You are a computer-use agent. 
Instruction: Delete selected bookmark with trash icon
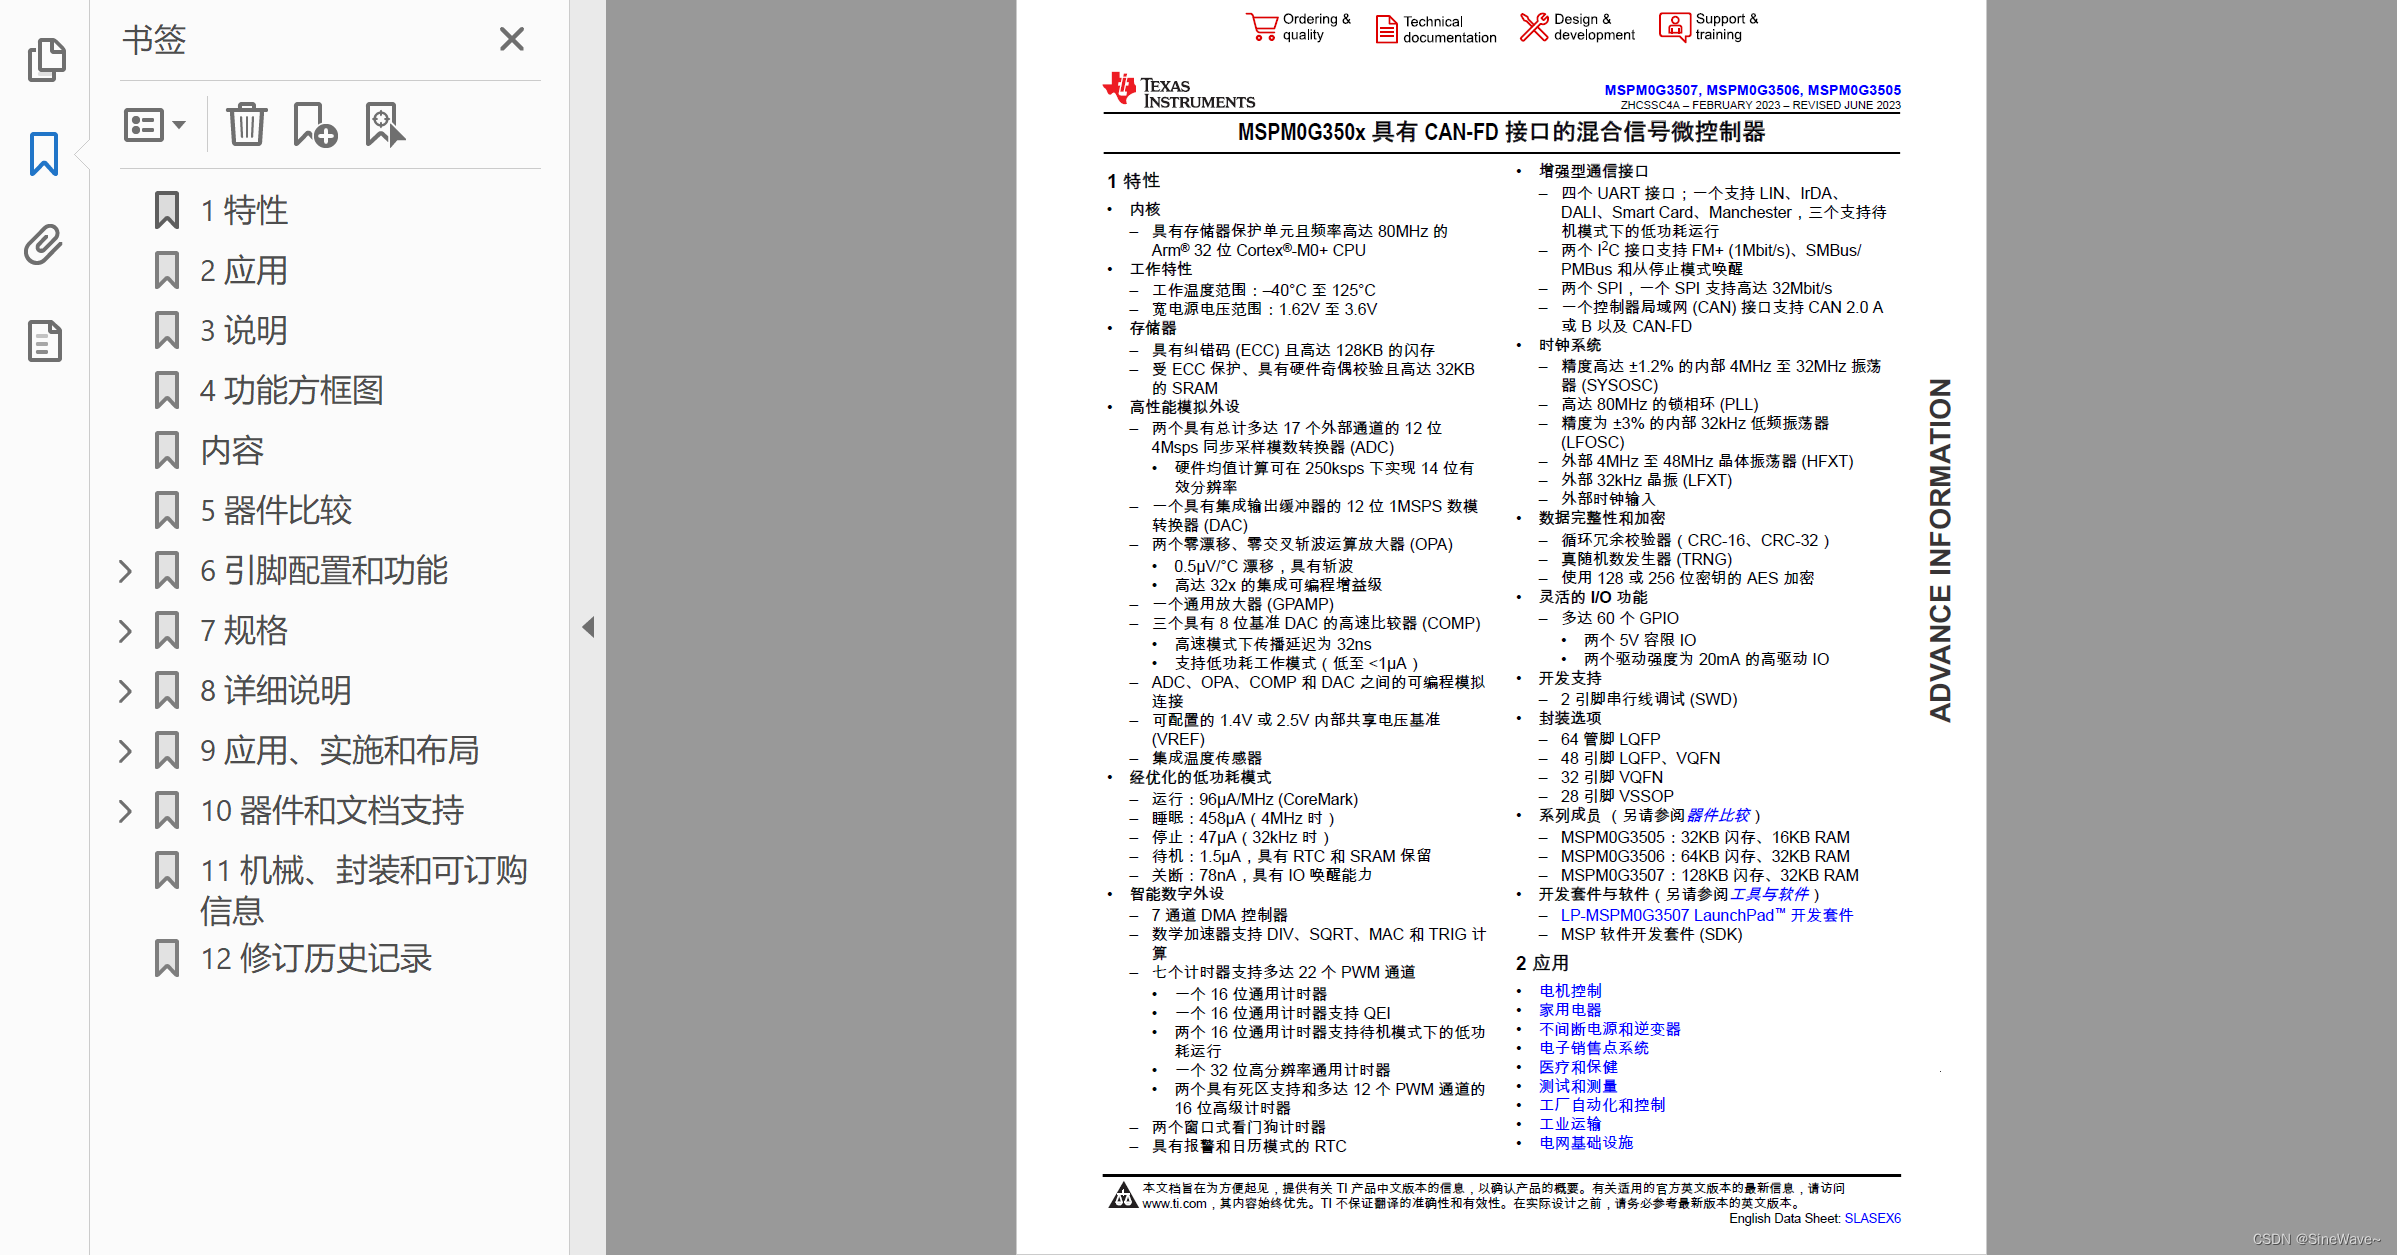click(x=246, y=125)
